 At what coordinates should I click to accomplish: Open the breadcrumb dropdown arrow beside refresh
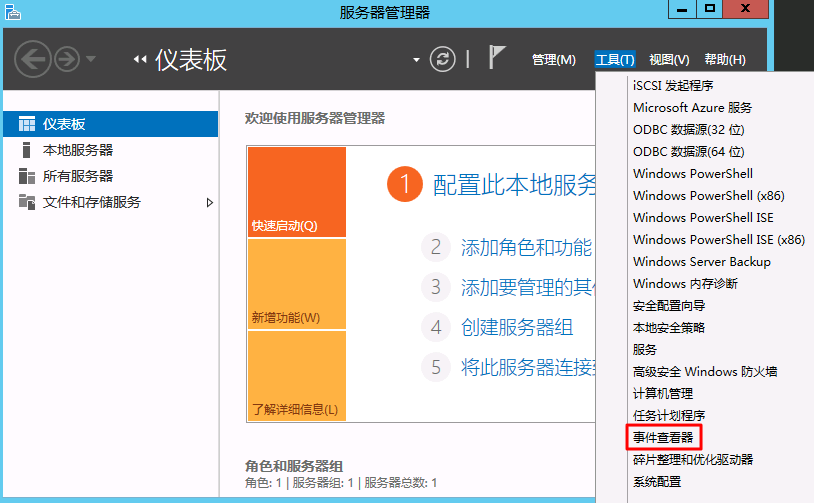coord(416,60)
